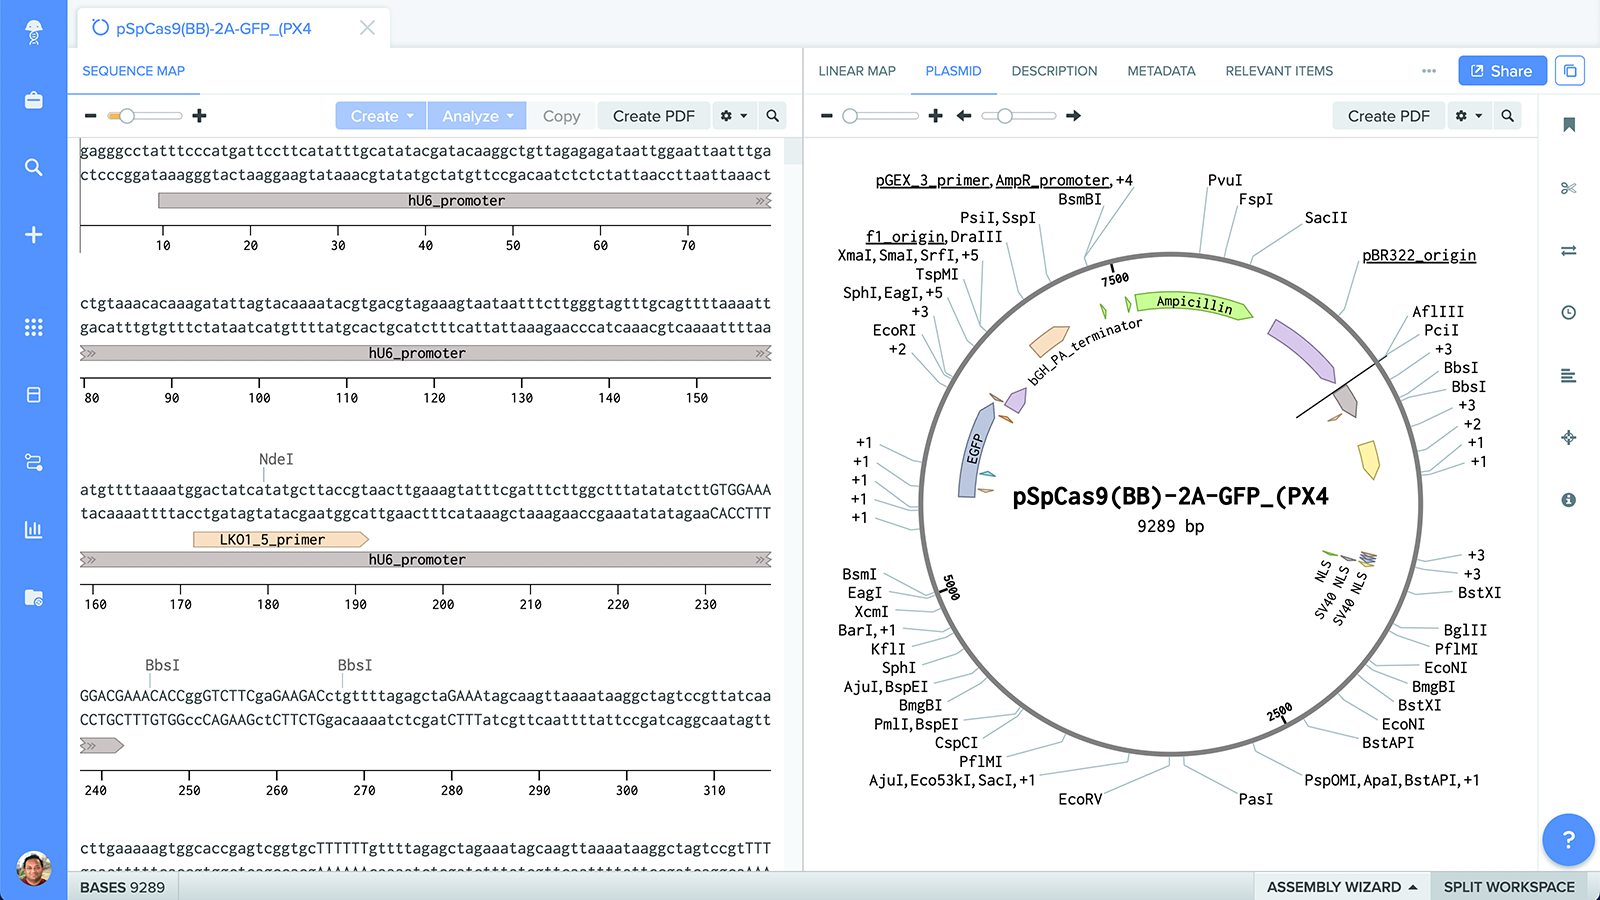
Task: Click the plus create icon in left sidebar
Action: point(33,234)
